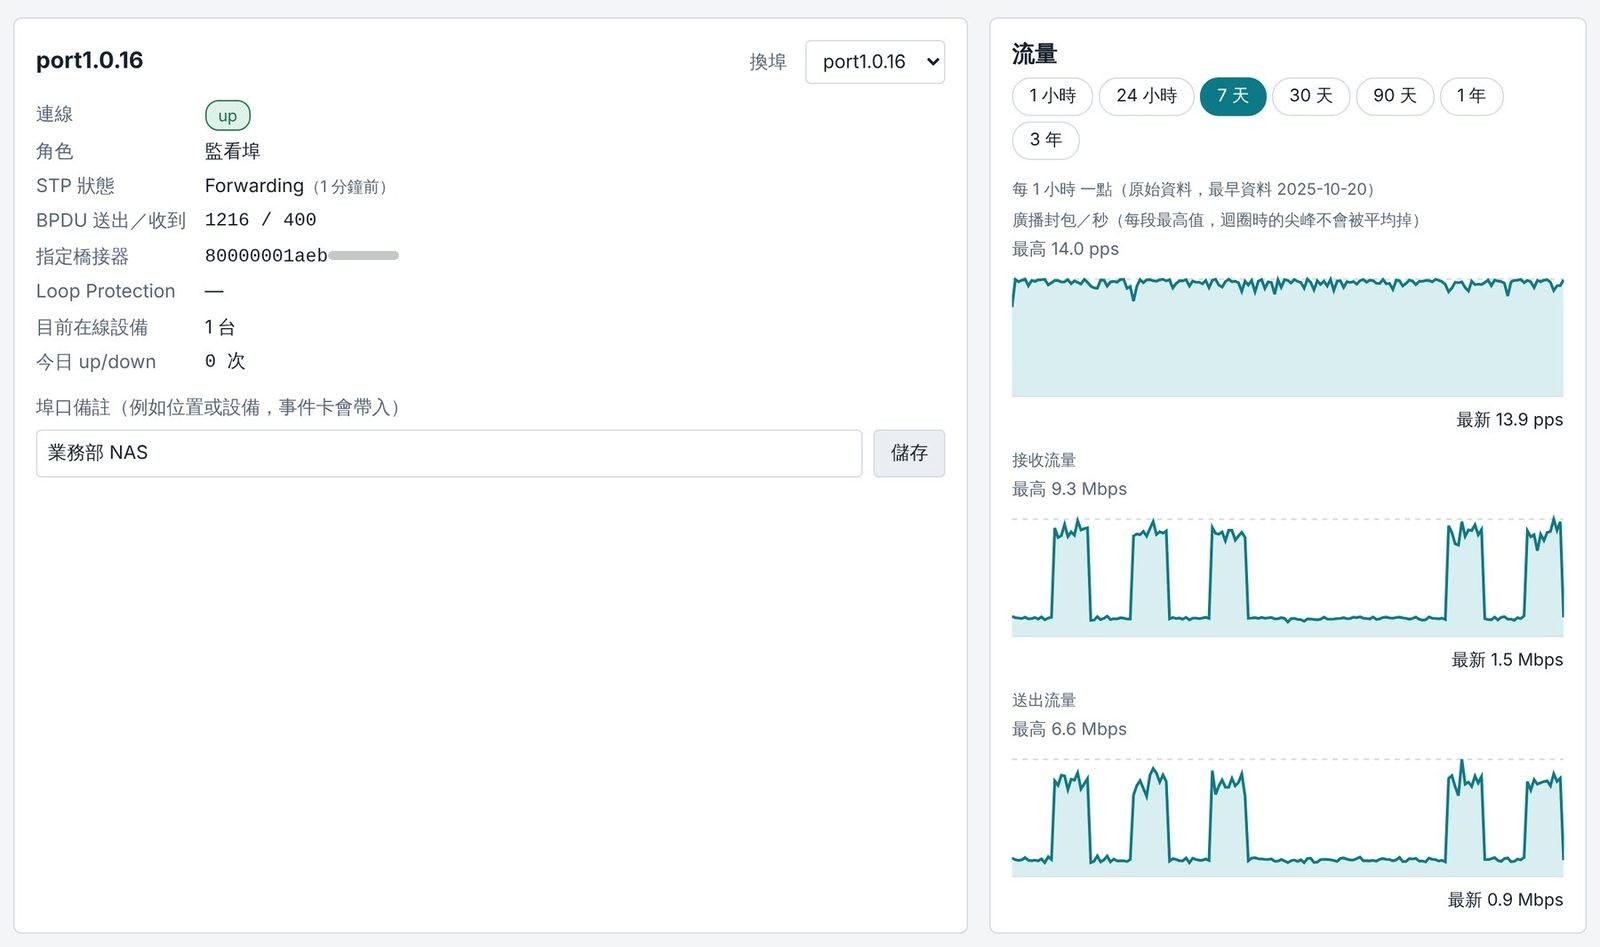Choose the 1 年 traffic range
This screenshot has height=947, width=1600.
[1471, 96]
